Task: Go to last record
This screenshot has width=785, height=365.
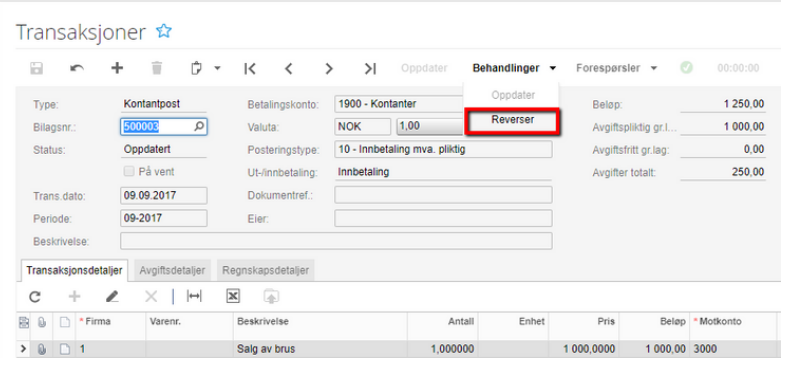Action: click(x=370, y=69)
